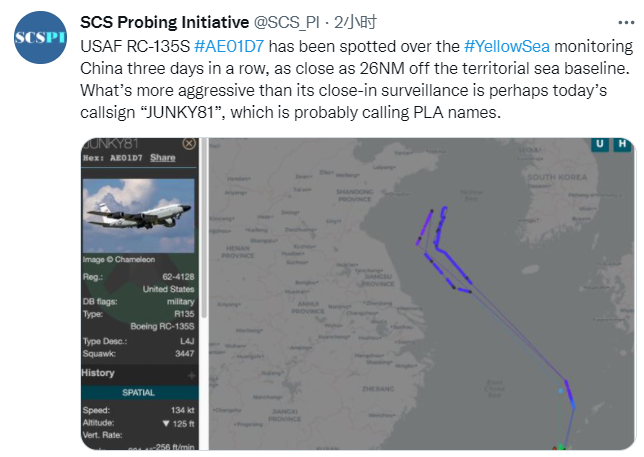Click the Hex AE01D7 identifier text

(x=111, y=158)
